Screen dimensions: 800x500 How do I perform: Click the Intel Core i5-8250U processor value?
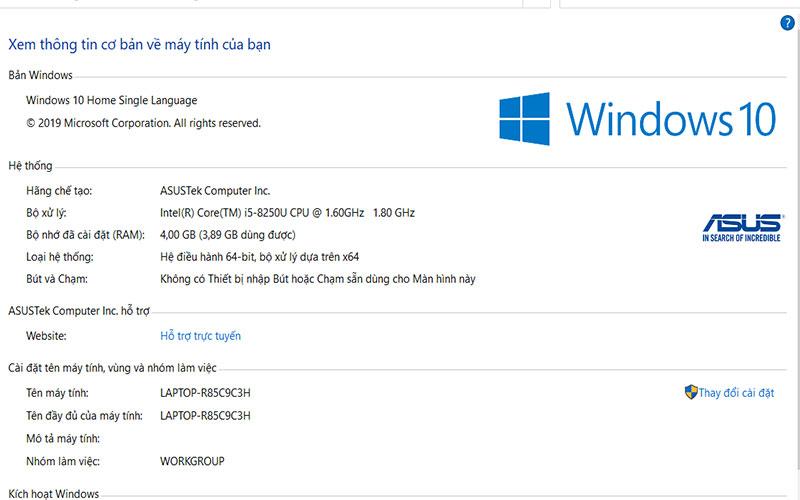(x=287, y=213)
